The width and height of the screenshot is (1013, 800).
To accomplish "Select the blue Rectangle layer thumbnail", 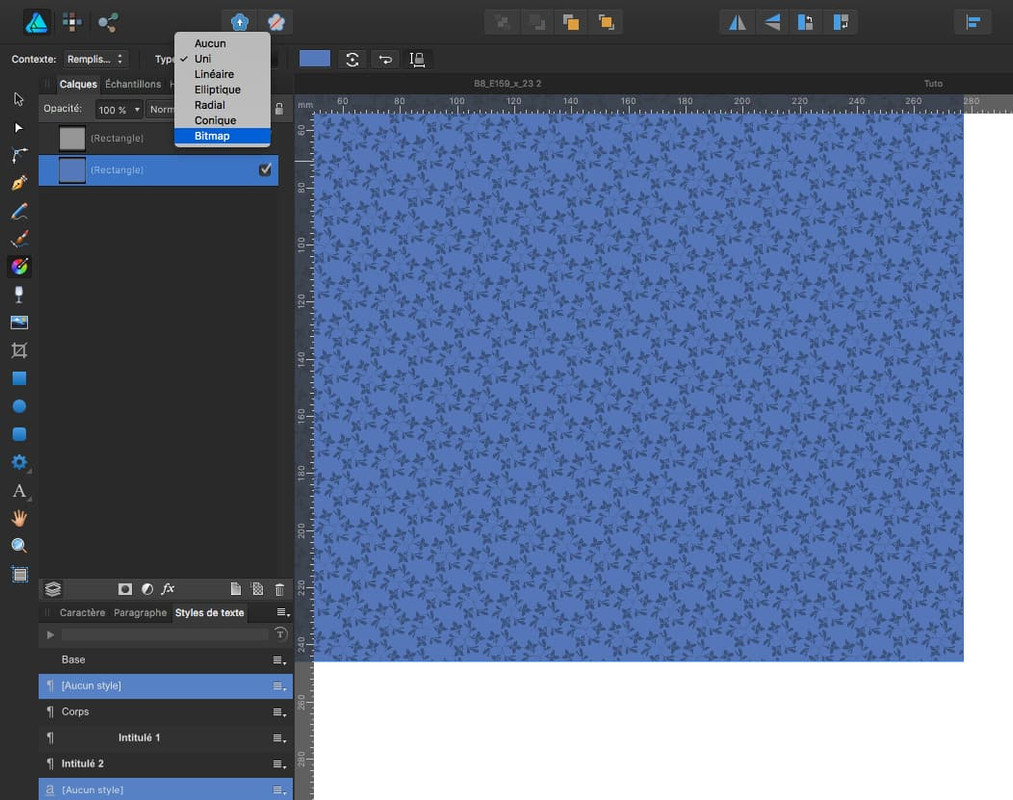I will [72, 170].
